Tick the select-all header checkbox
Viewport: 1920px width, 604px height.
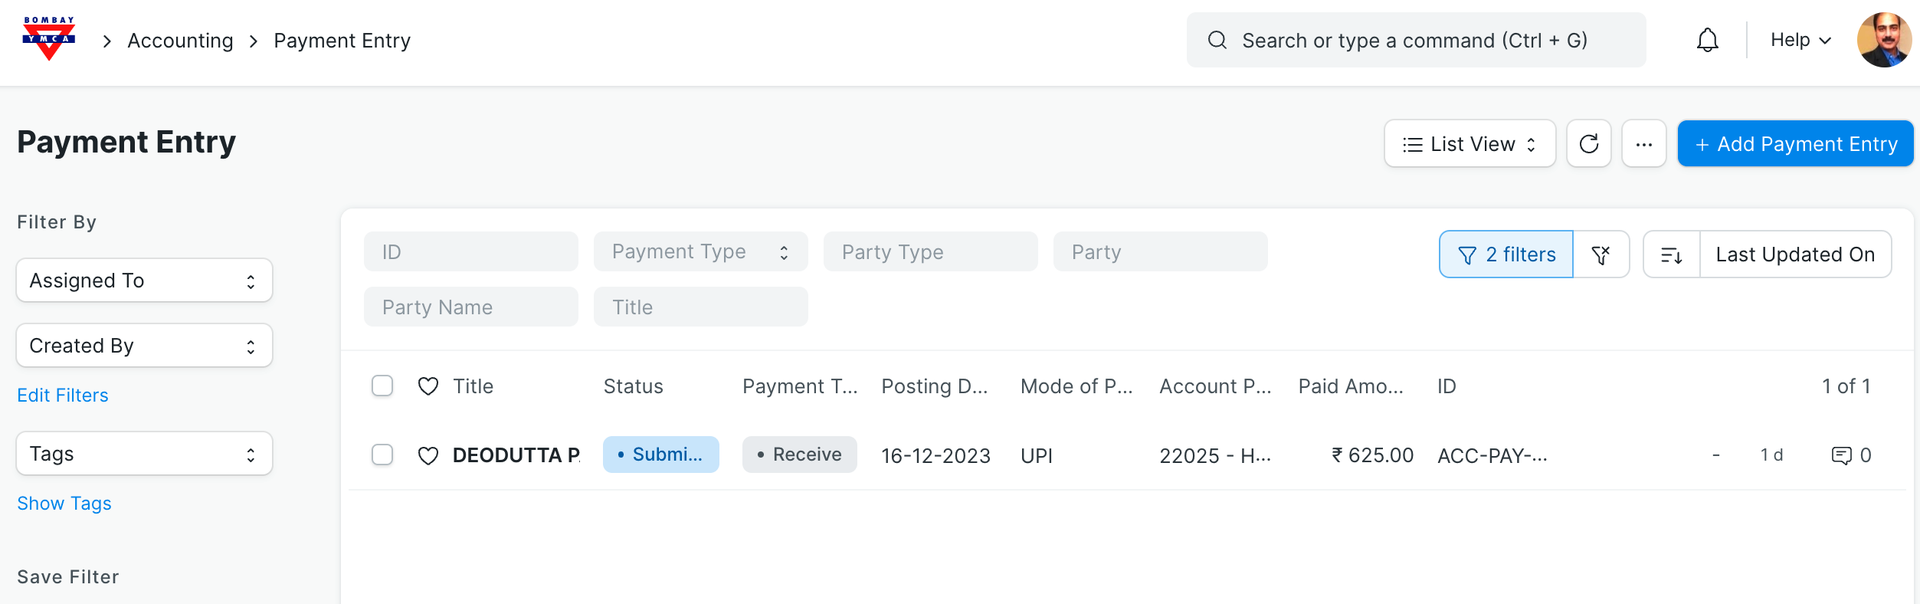tap(382, 386)
